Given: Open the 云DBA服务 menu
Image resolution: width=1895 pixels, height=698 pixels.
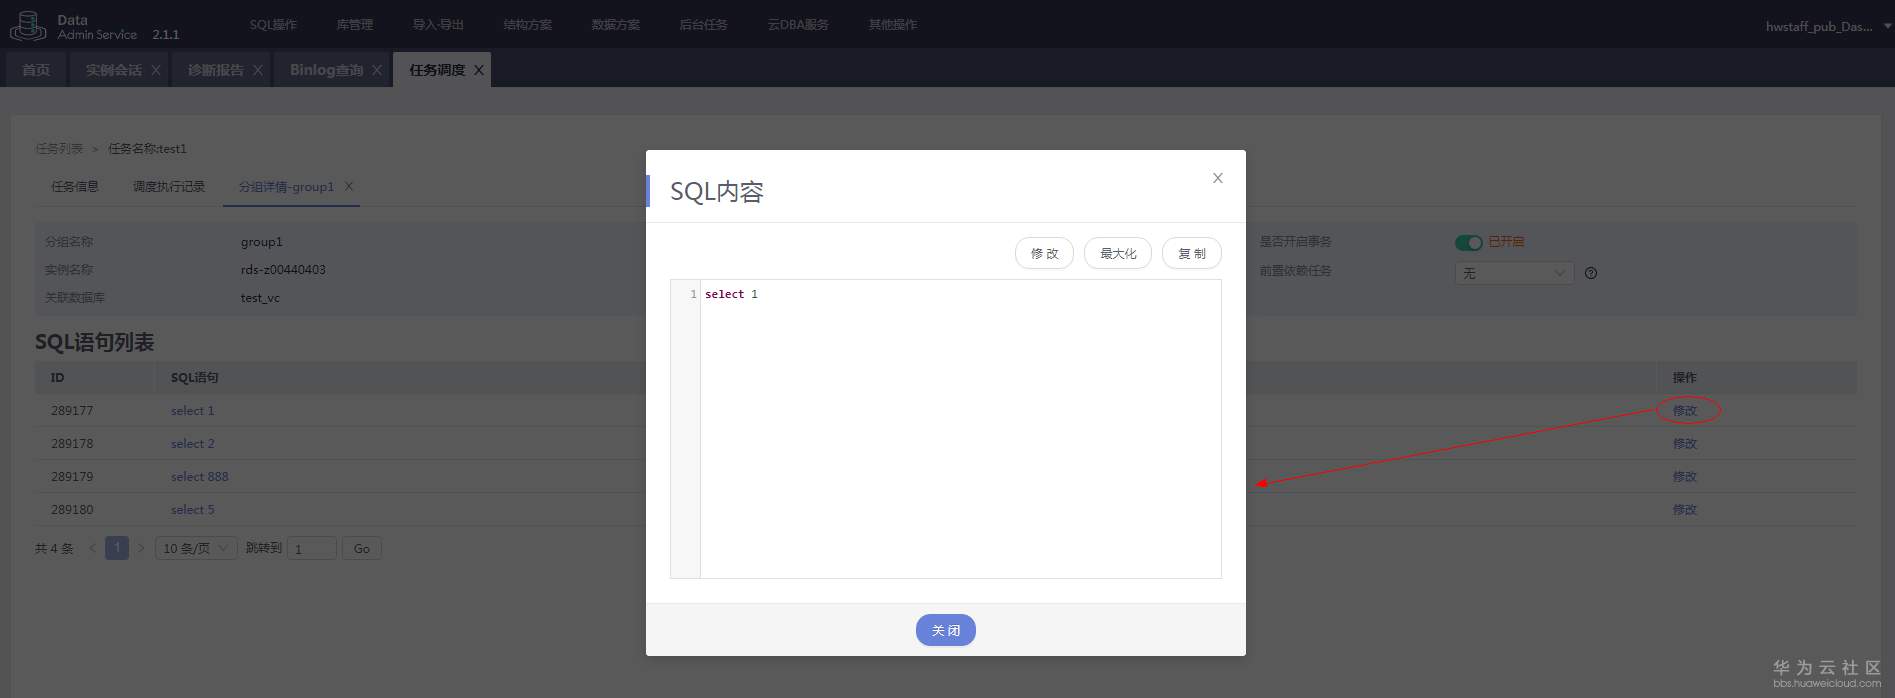Looking at the screenshot, I should point(798,25).
